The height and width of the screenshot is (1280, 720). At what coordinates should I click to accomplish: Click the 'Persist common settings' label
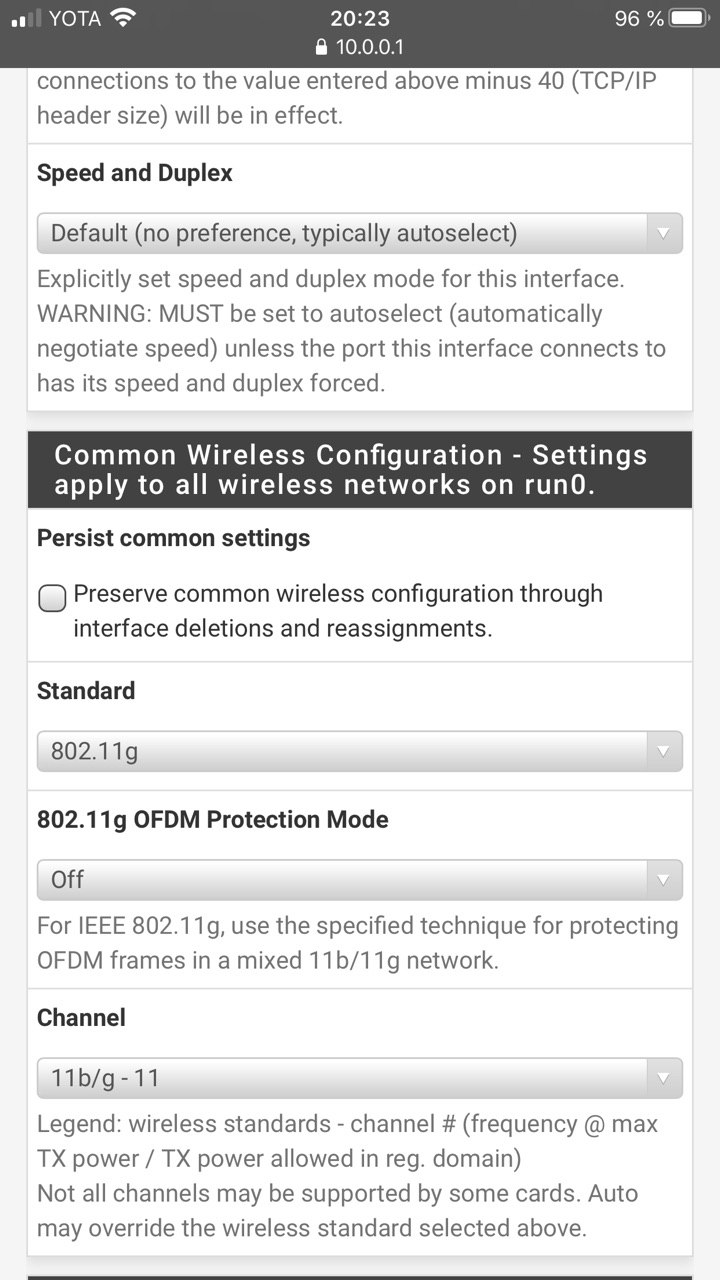(x=173, y=538)
